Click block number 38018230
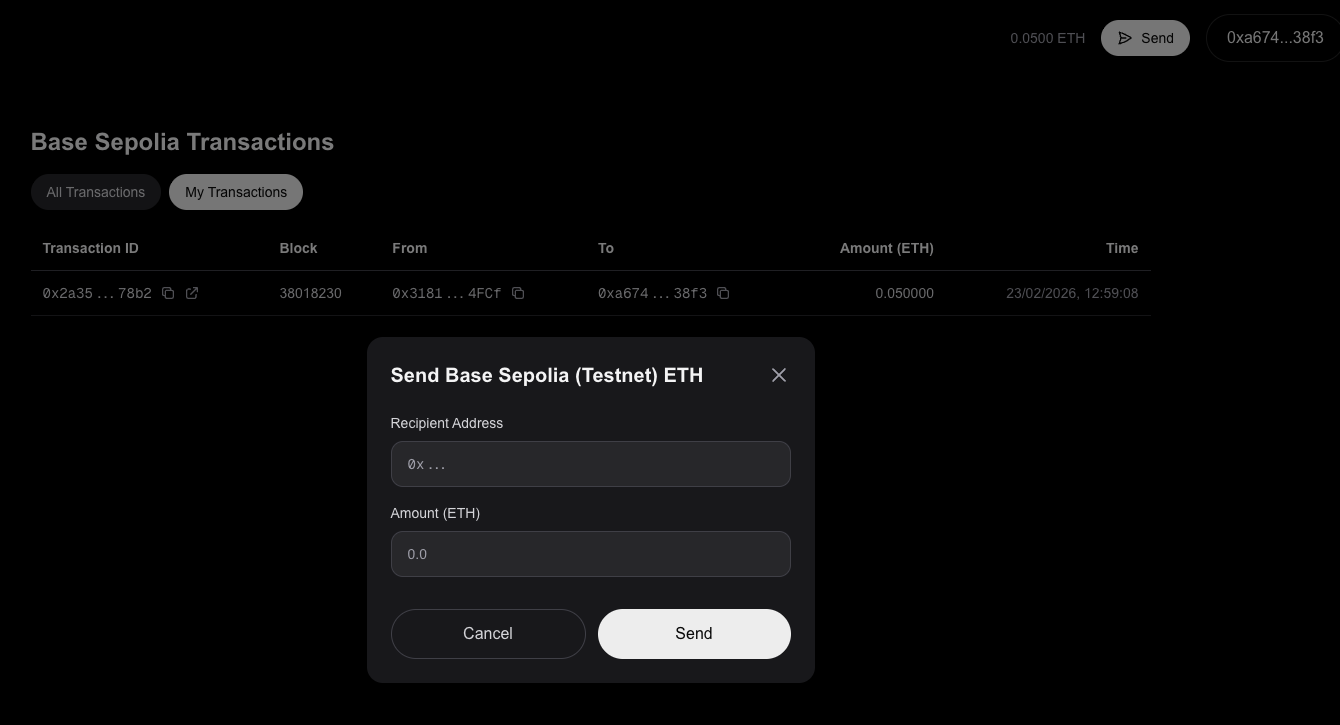This screenshot has width=1340, height=725. [x=310, y=293]
